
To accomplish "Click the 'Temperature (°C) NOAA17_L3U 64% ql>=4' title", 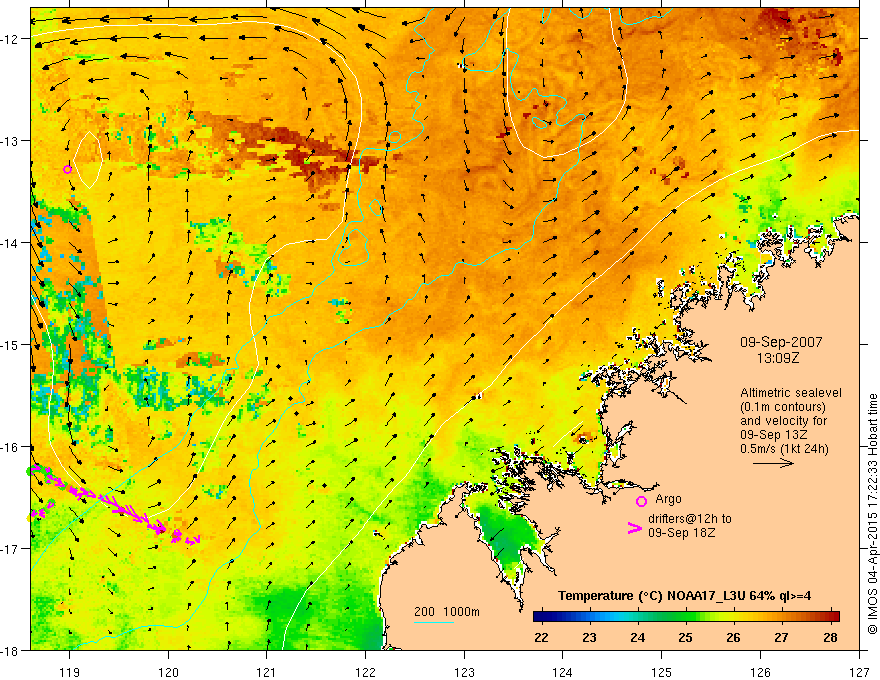I will tap(684, 596).
